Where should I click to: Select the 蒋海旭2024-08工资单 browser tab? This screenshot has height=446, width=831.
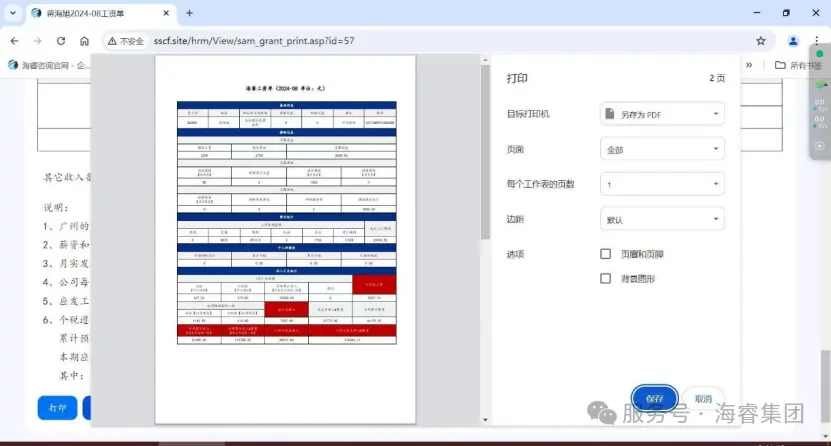point(95,13)
